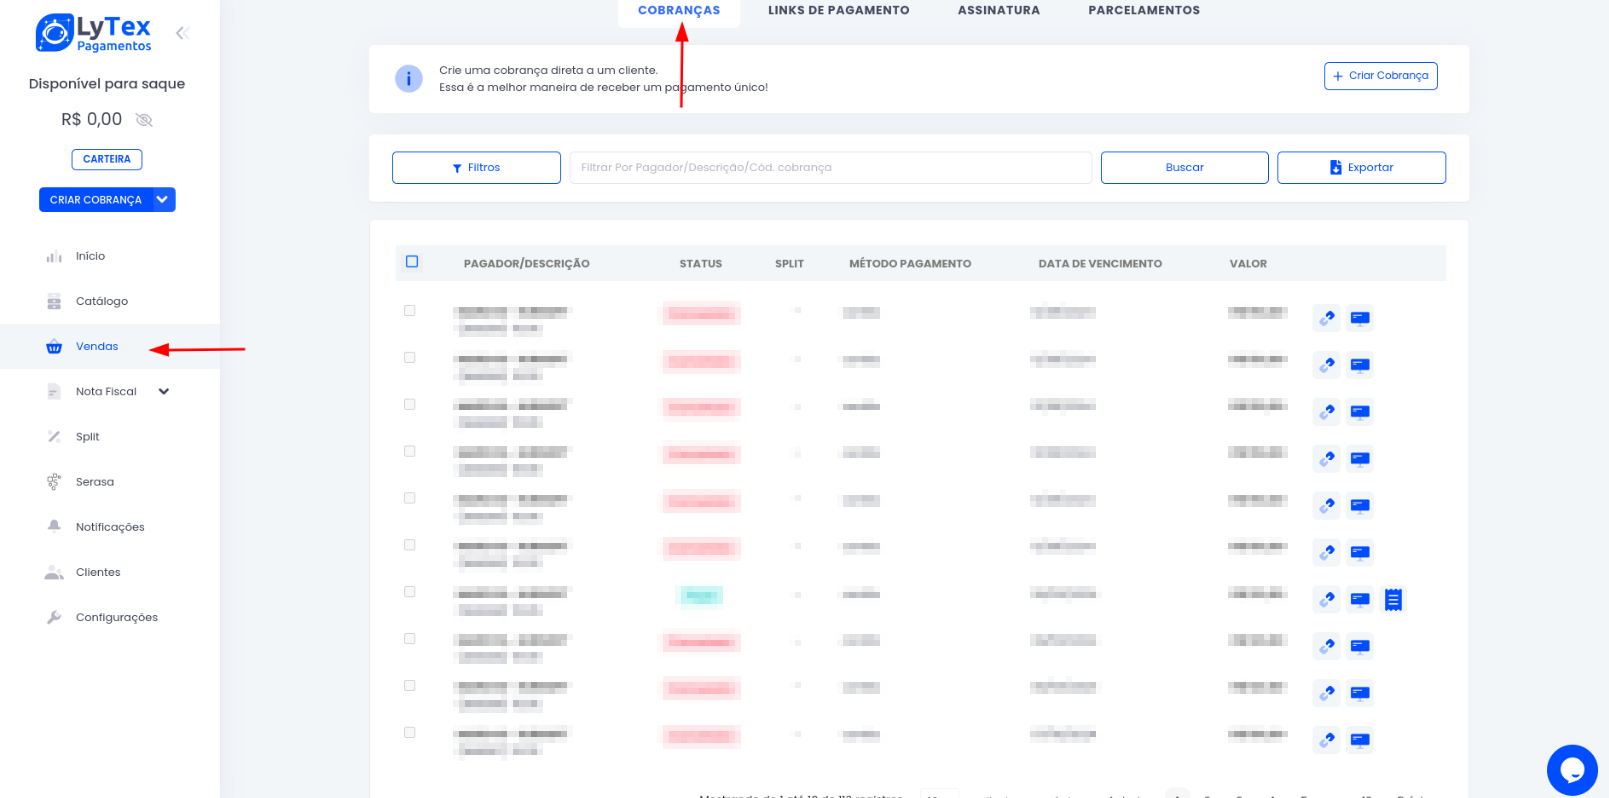The image size is (1609, 798).
Task: Check the fourth table row's checkbox
Action: click(x=410, y=452)
